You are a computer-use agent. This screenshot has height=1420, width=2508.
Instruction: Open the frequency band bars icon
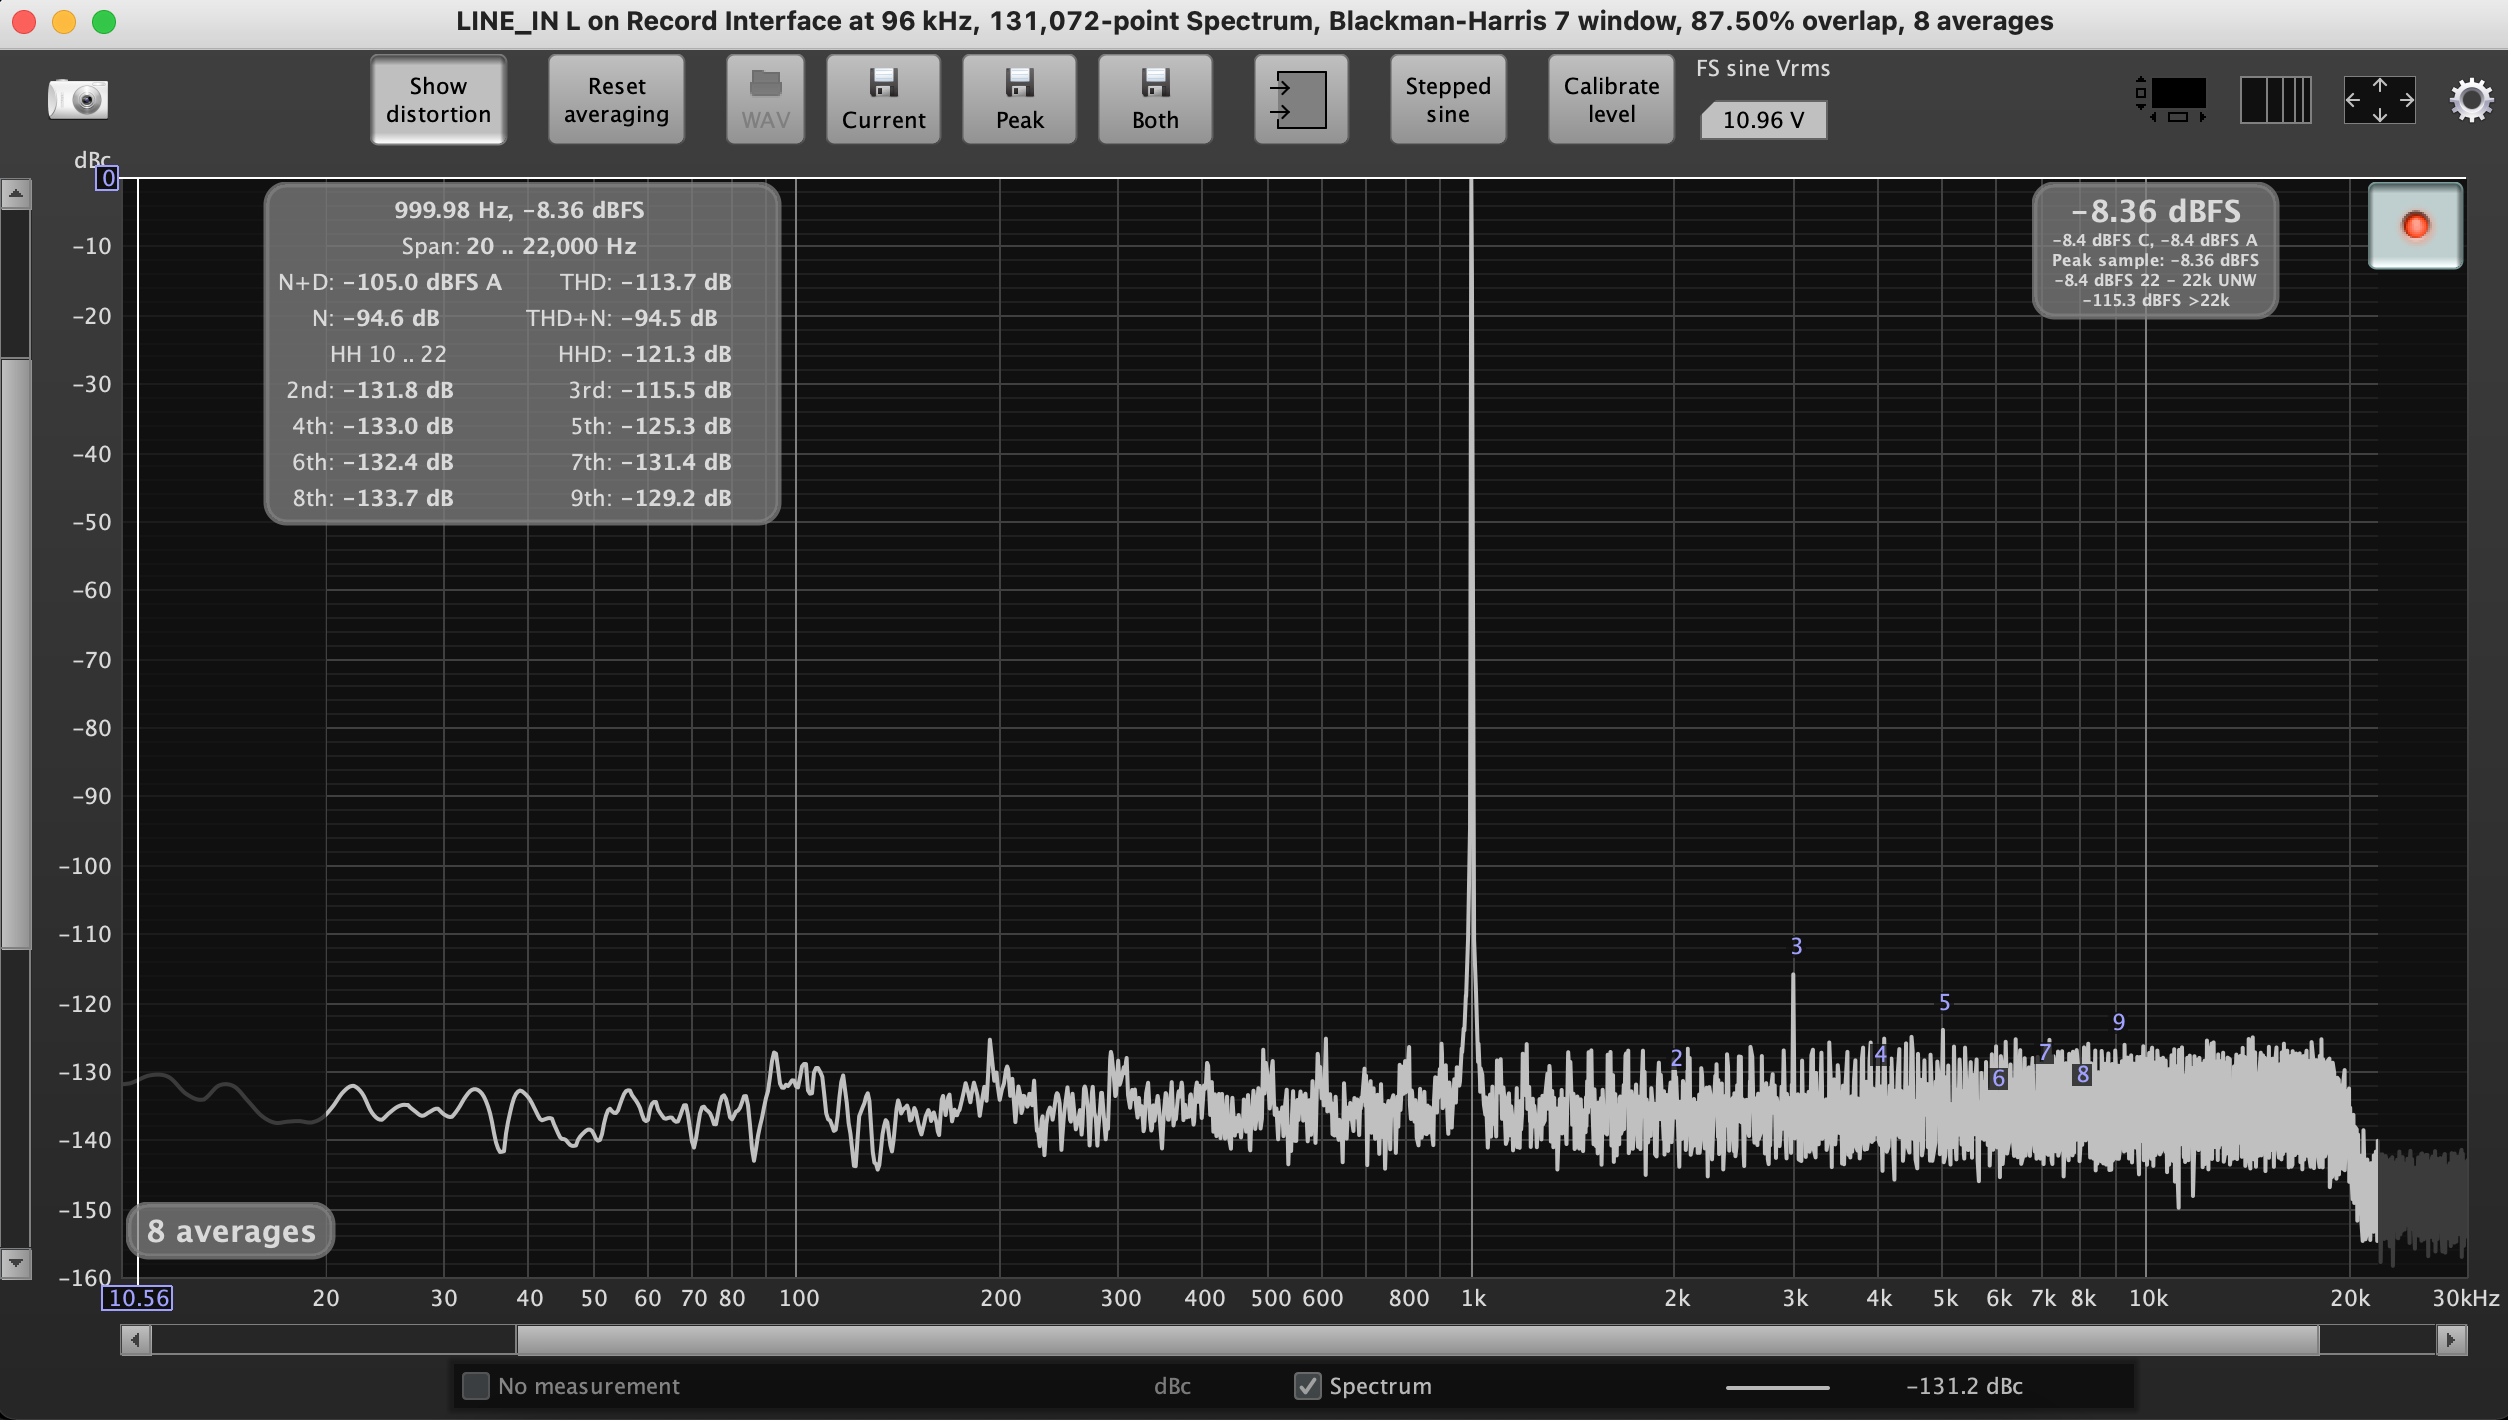point(2275,100)
